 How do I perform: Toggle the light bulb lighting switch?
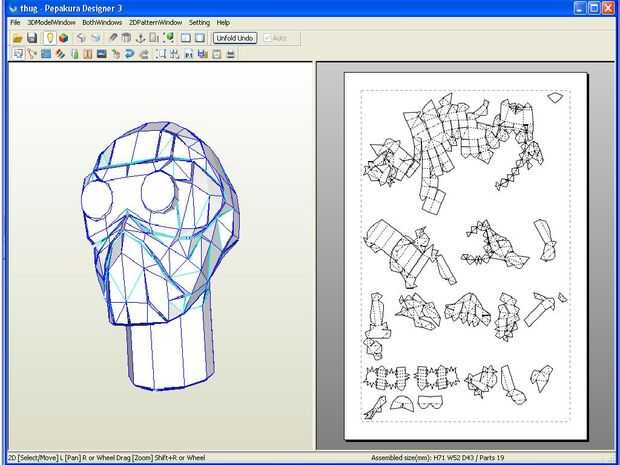point(49,38)
